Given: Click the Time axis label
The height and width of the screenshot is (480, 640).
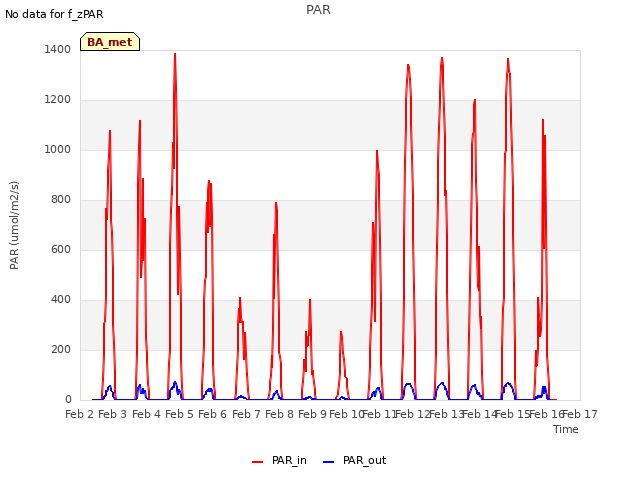Looking at the screenshot, I should click(x=566, y=429).
